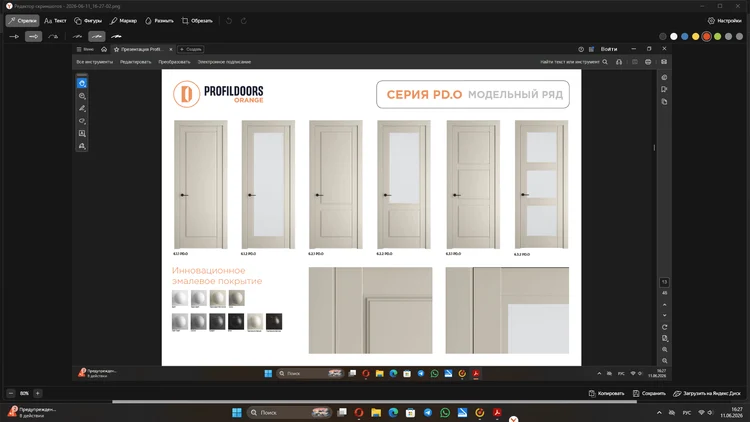750x422 pixels.
Task: Pick the filled straight arrow style
Action: [x=33, y=36]
